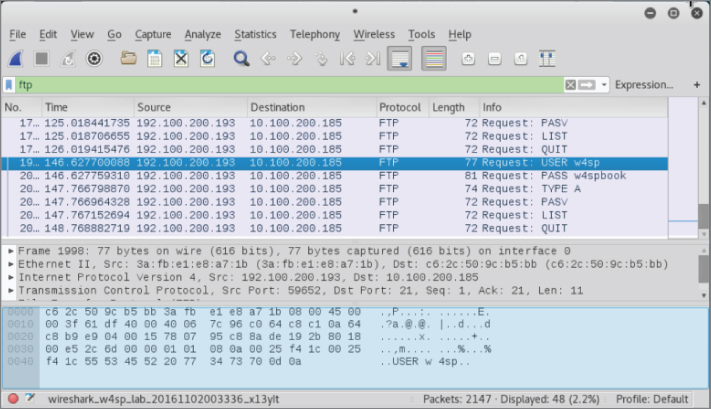Click the red capture status indicator
711x409 pixels.
(13, 399)
